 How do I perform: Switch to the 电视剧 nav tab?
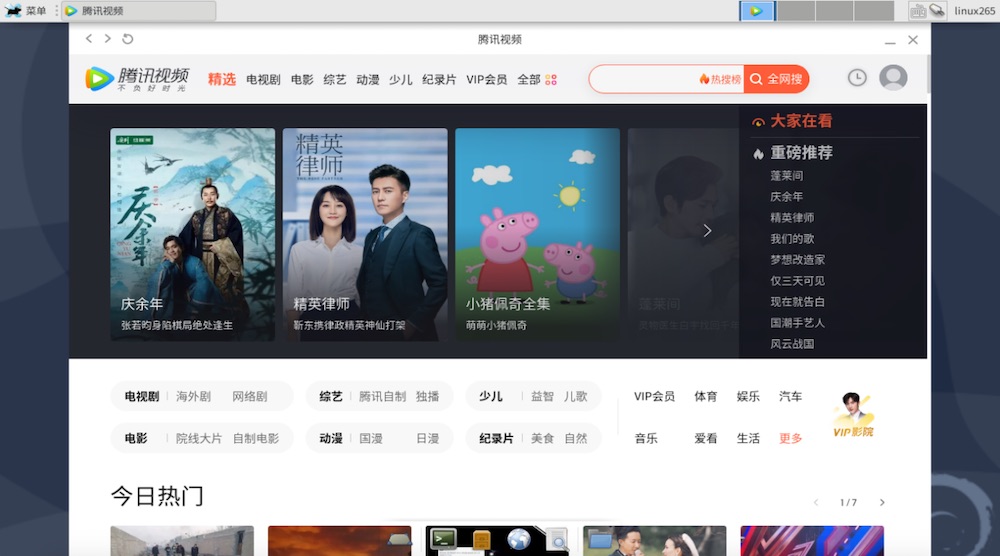coord(263,80)
